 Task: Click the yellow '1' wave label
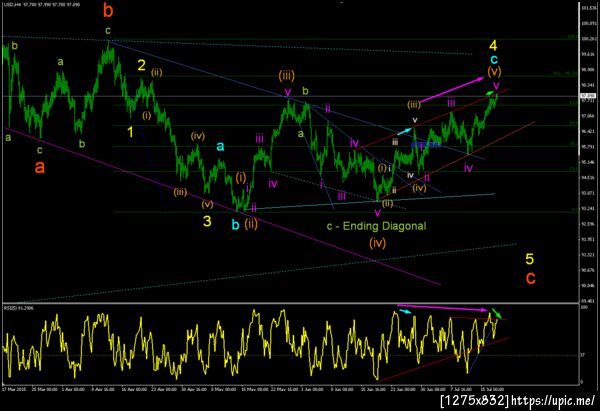(x=130, y=132)
